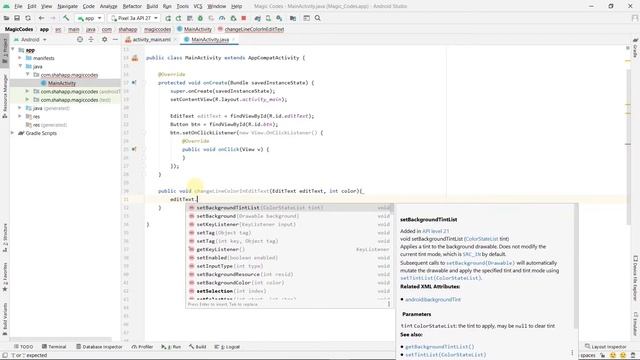Open the Layout Inspector tool window

(605, 347)
